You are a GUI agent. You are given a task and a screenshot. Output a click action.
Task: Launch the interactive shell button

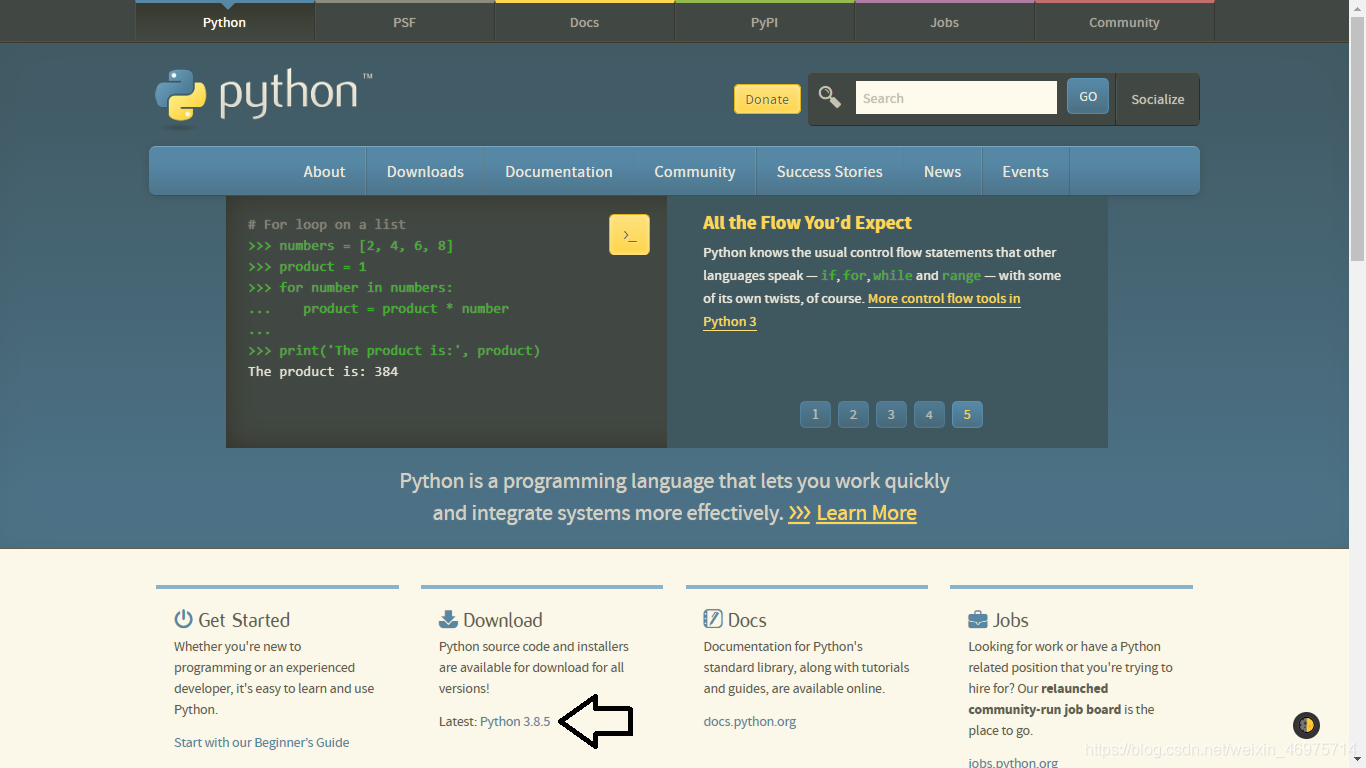coord(629,235)
